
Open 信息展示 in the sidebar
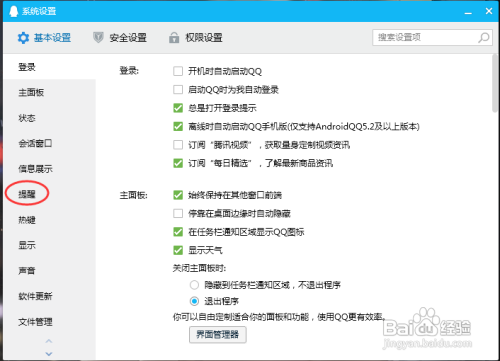coord(49,169)
